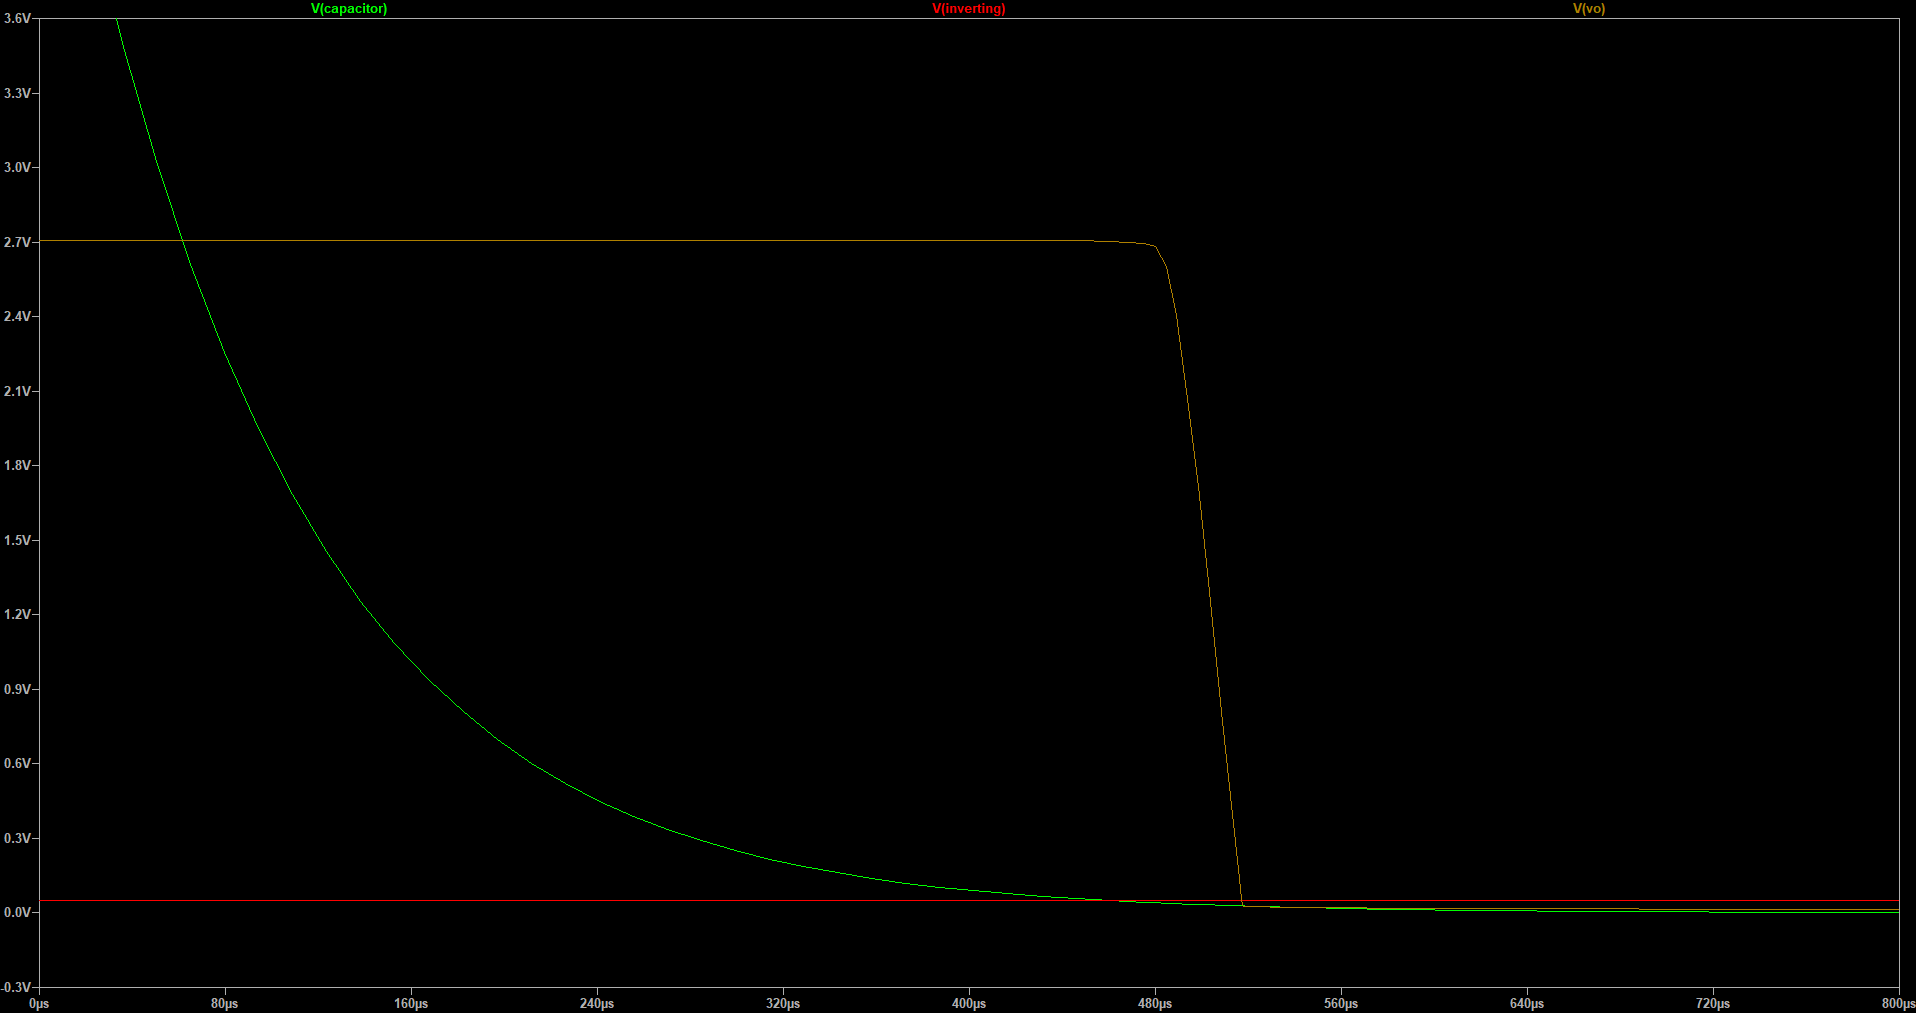
Task: Click the 240µs time axis label
Action: (x=597, y=1003)
